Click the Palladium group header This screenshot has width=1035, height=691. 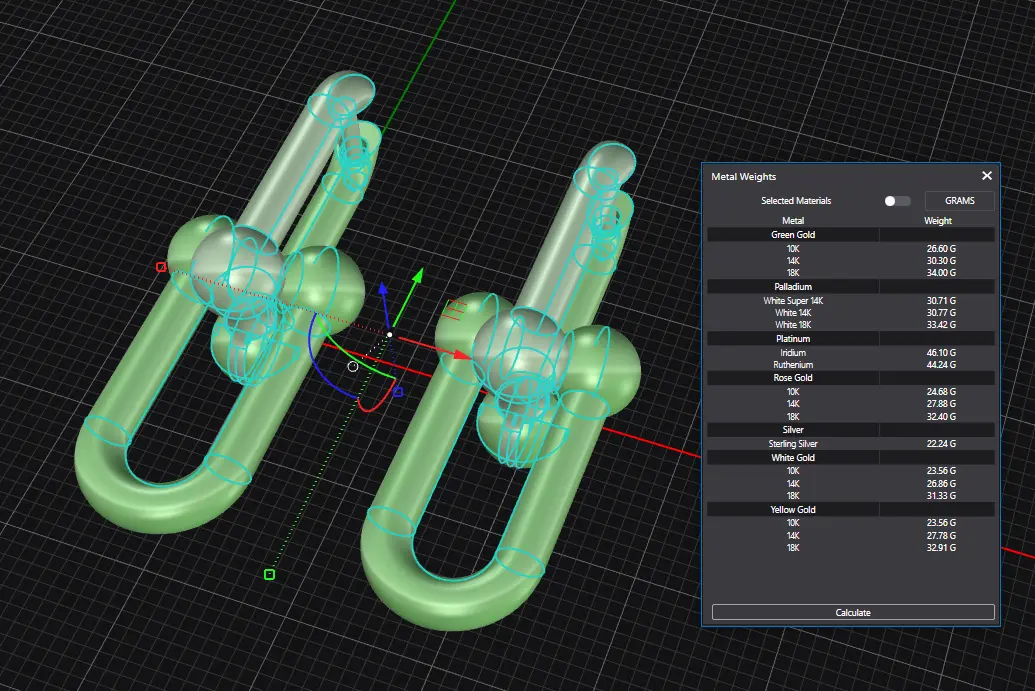[x=792, y=287]
